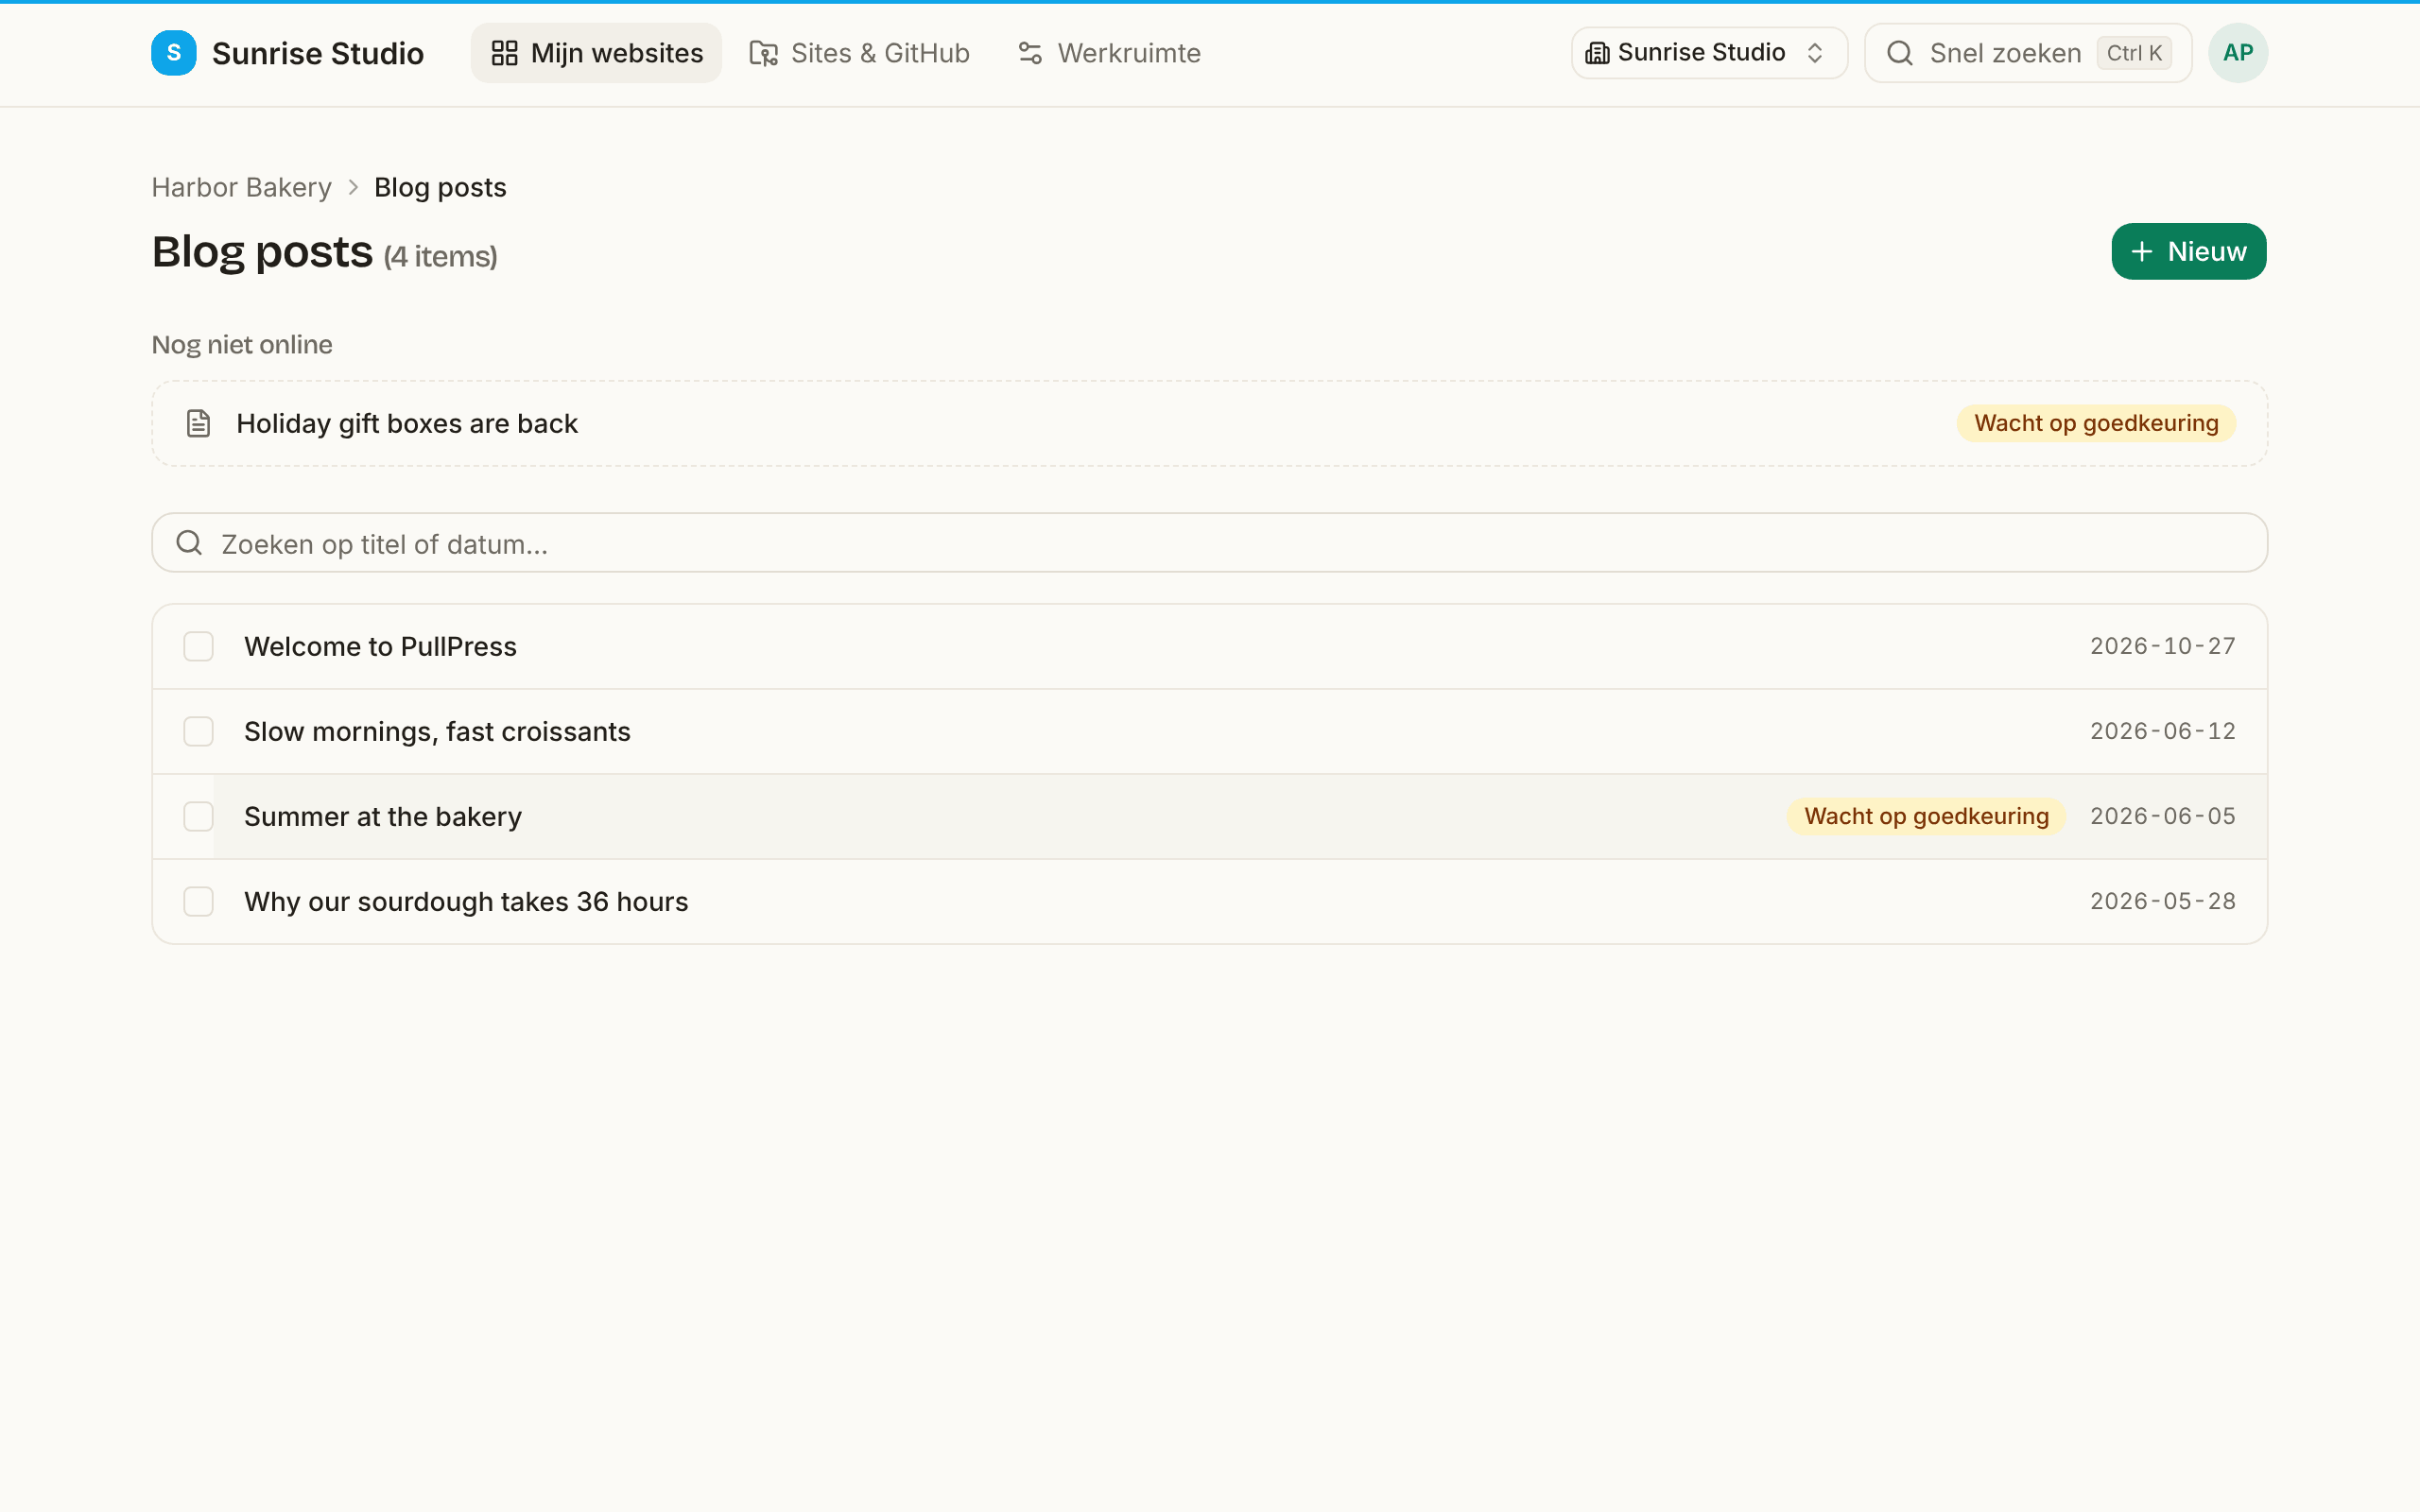Navigate to Harbor Bakery breadcrumb
Screen dimensions: 2420x1512
pyautogui.click(x=241, y=188)
